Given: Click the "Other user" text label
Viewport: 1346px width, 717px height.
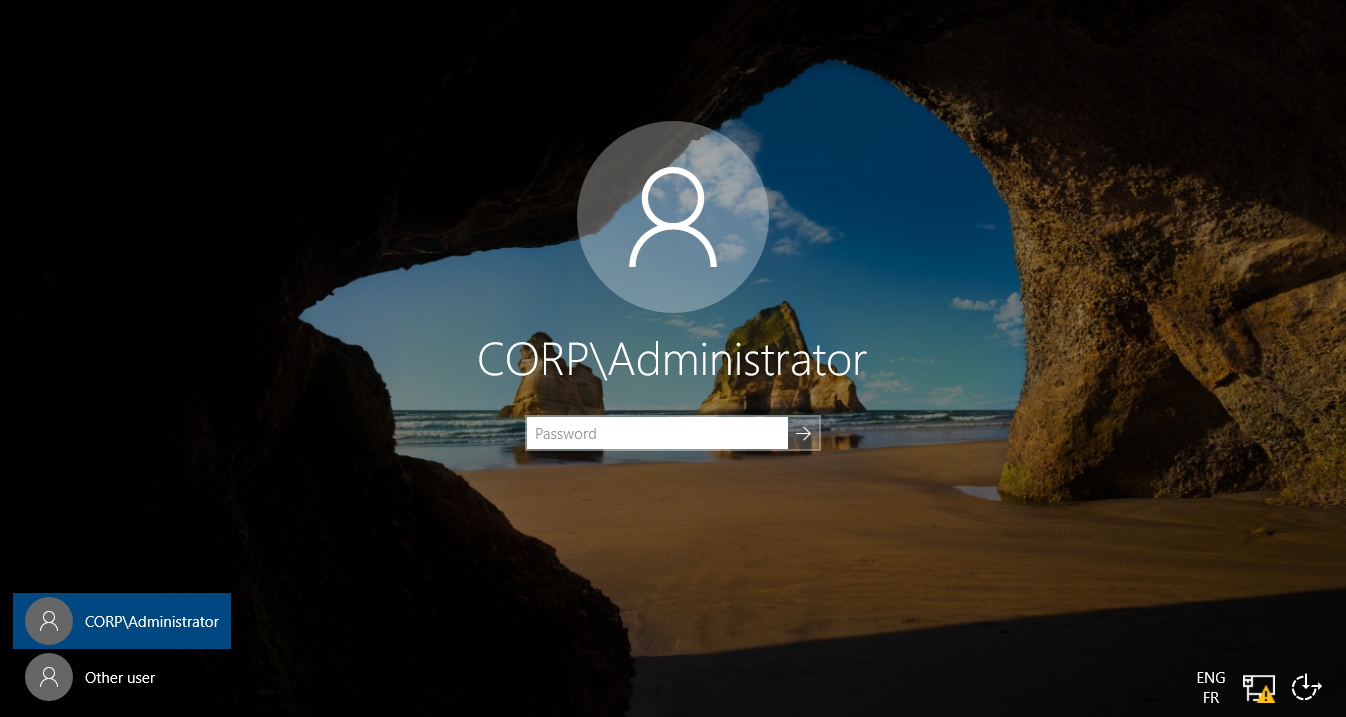Looking at the screenshot, I should (x=120, y=677).
